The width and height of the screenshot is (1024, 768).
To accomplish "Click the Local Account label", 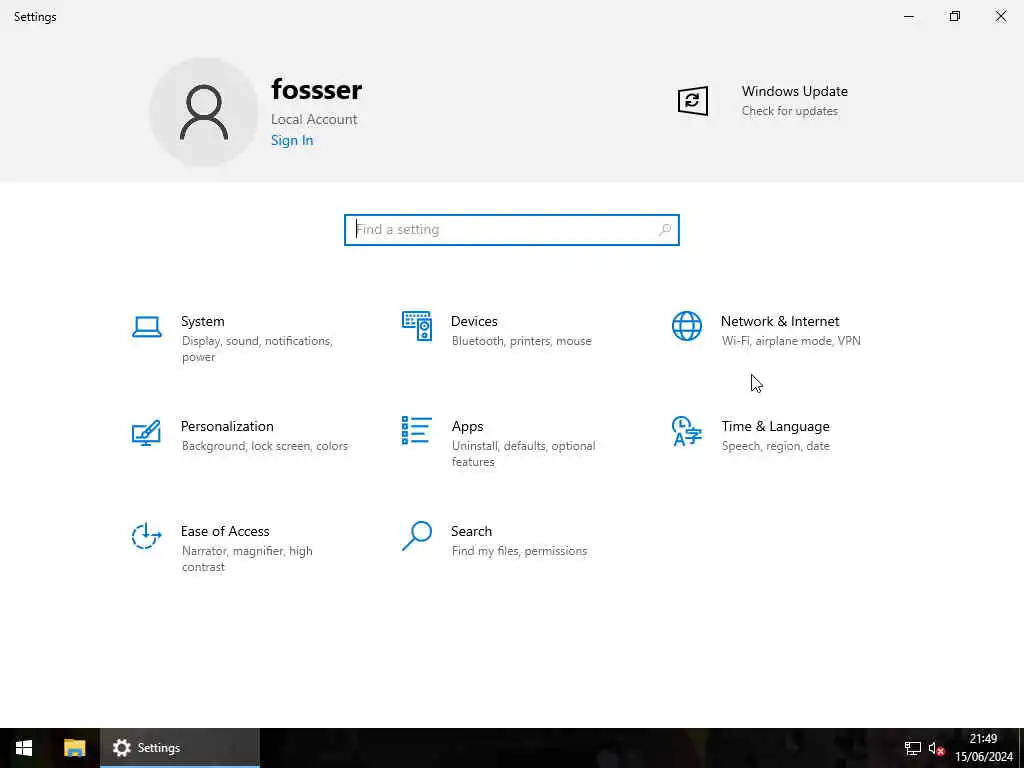I will click(314, 120).
